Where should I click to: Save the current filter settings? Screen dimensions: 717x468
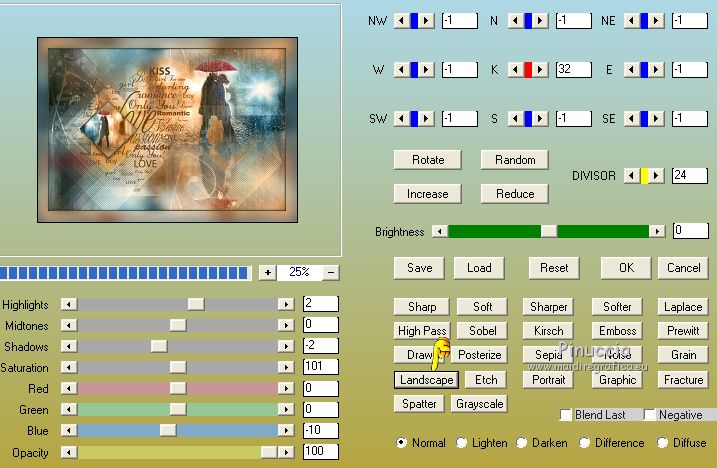coord(419,268)
